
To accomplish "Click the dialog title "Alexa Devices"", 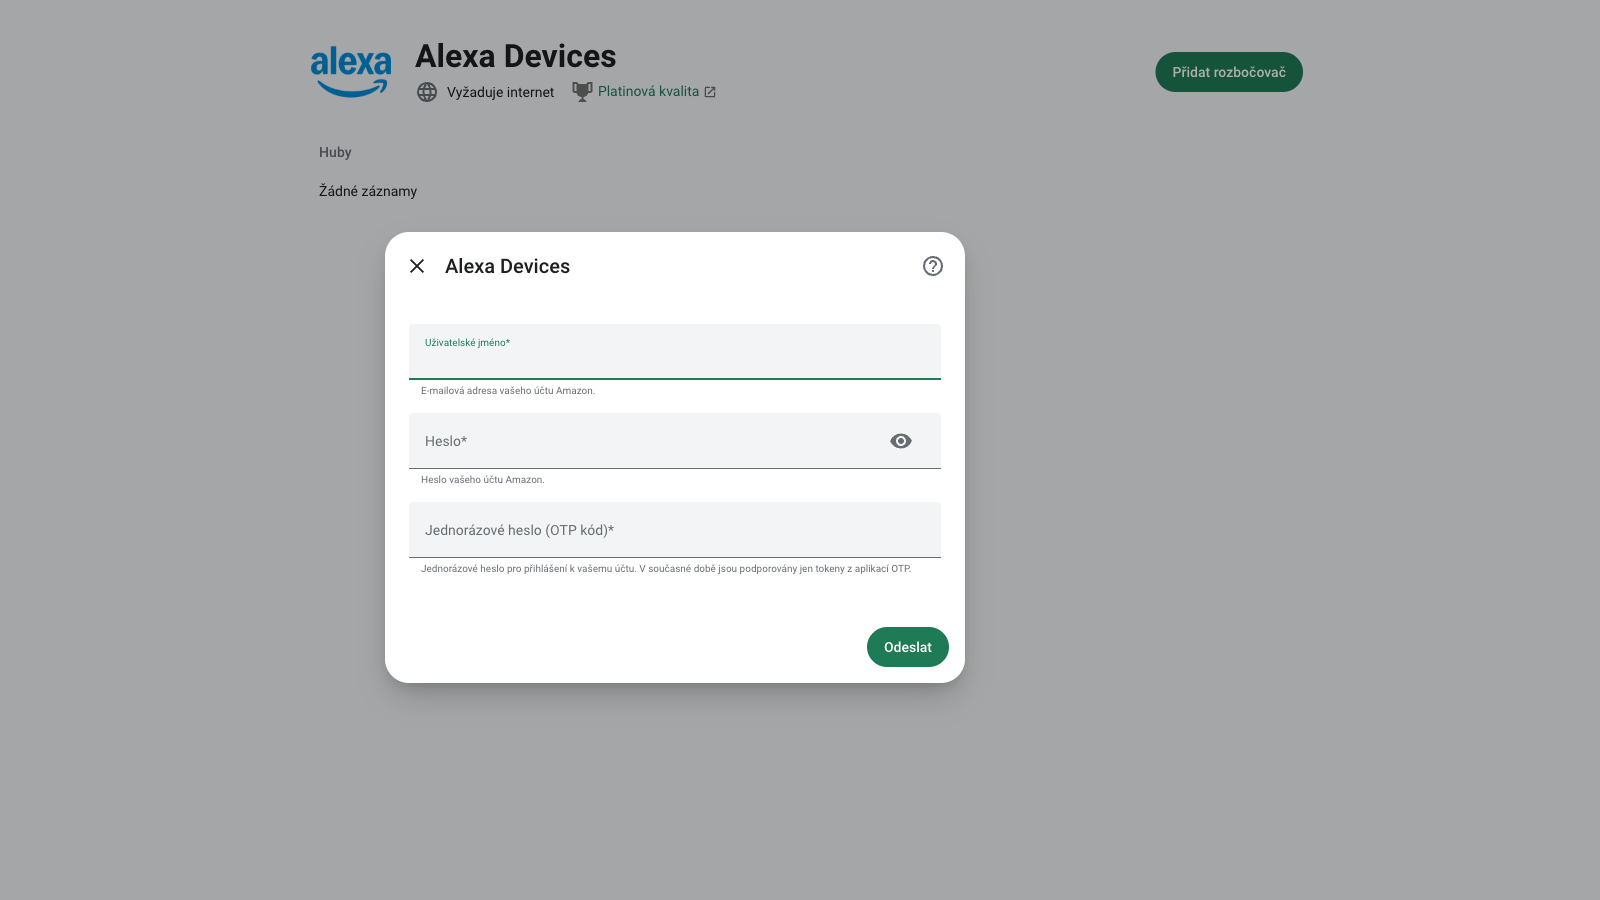I will click(507, 266).
